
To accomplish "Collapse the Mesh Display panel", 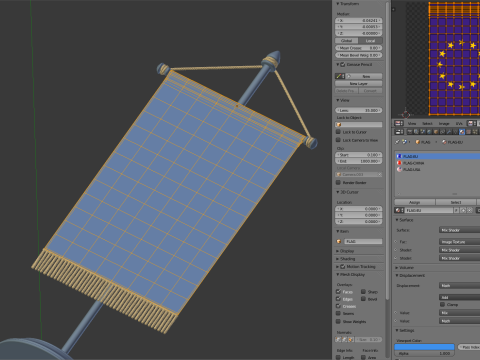I will tap(338, 274).
